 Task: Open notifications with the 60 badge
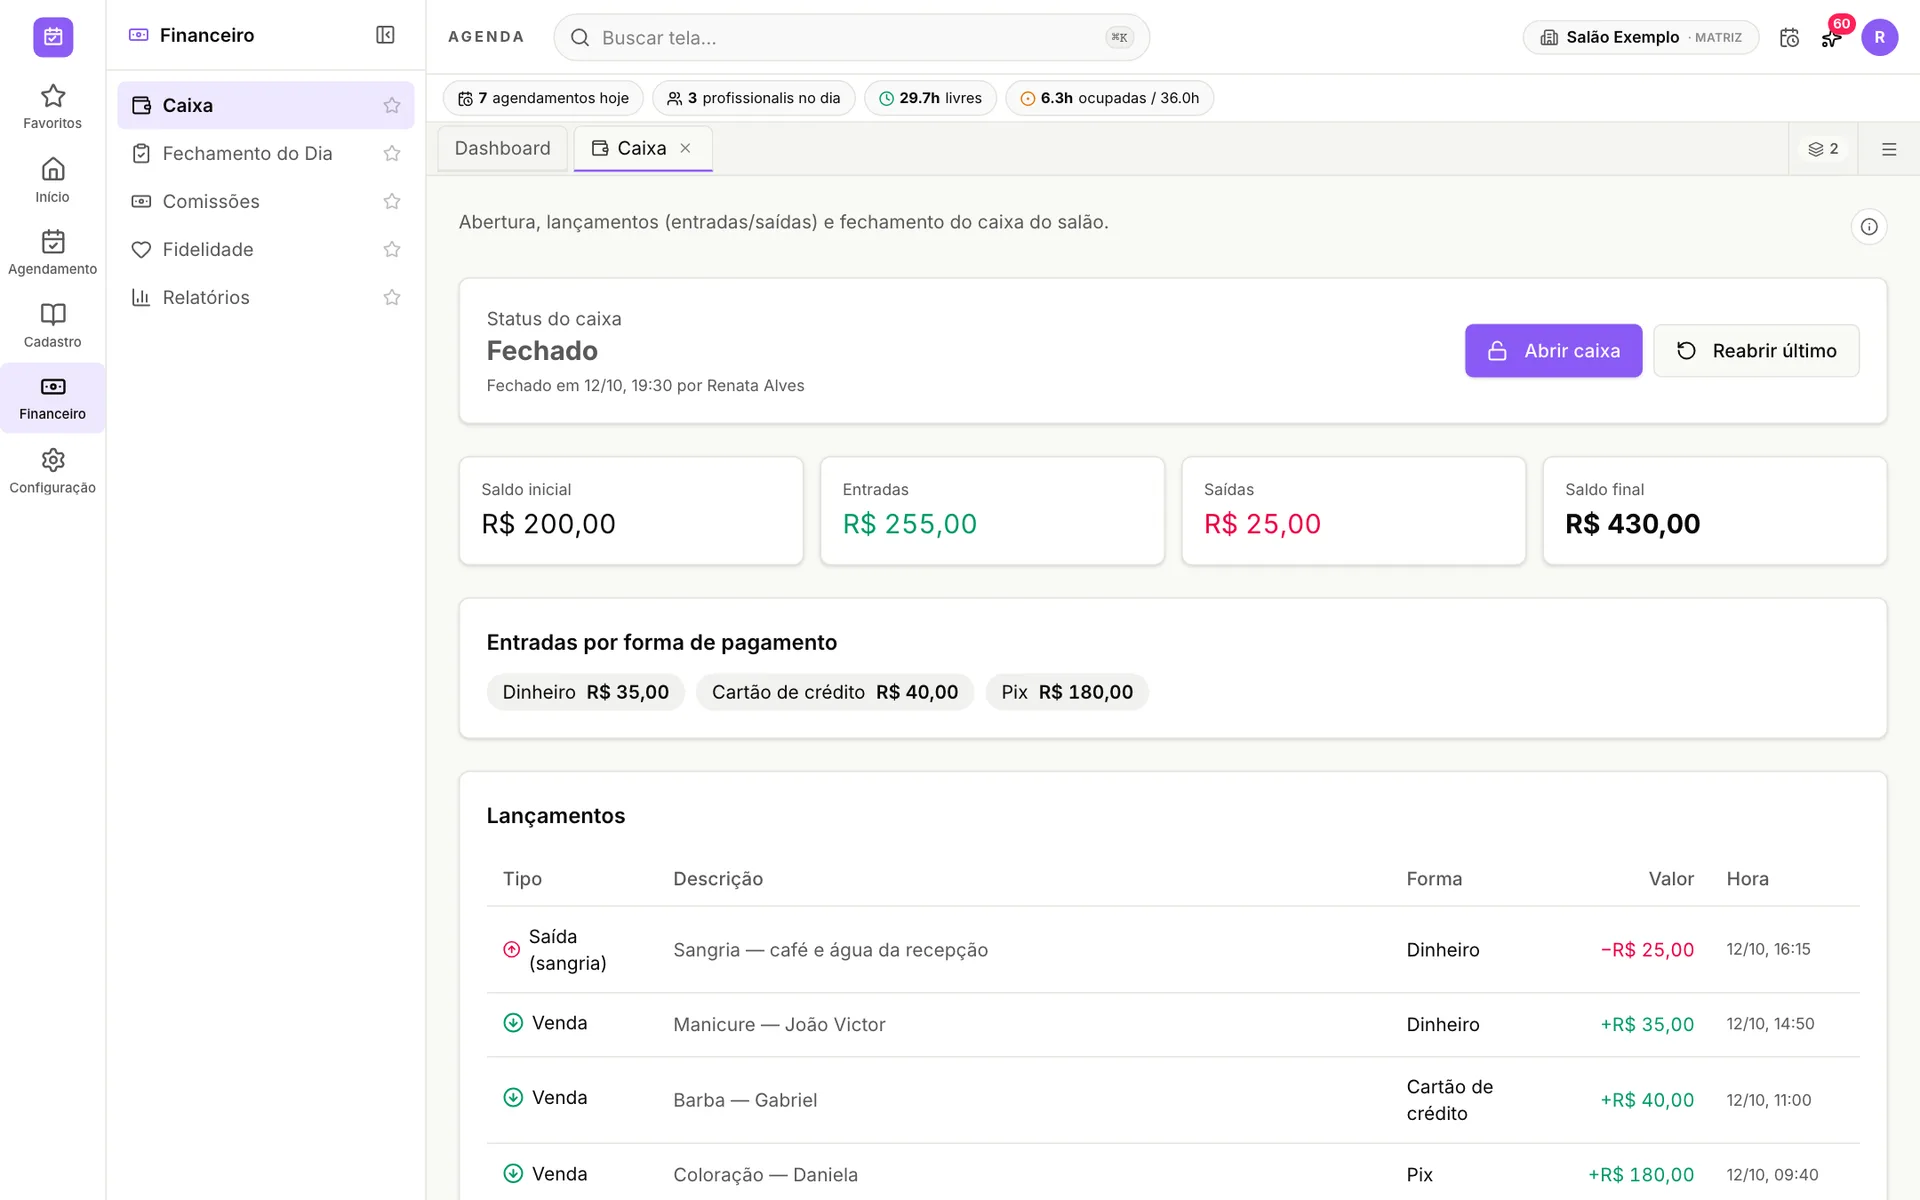tap(1831, 38)
